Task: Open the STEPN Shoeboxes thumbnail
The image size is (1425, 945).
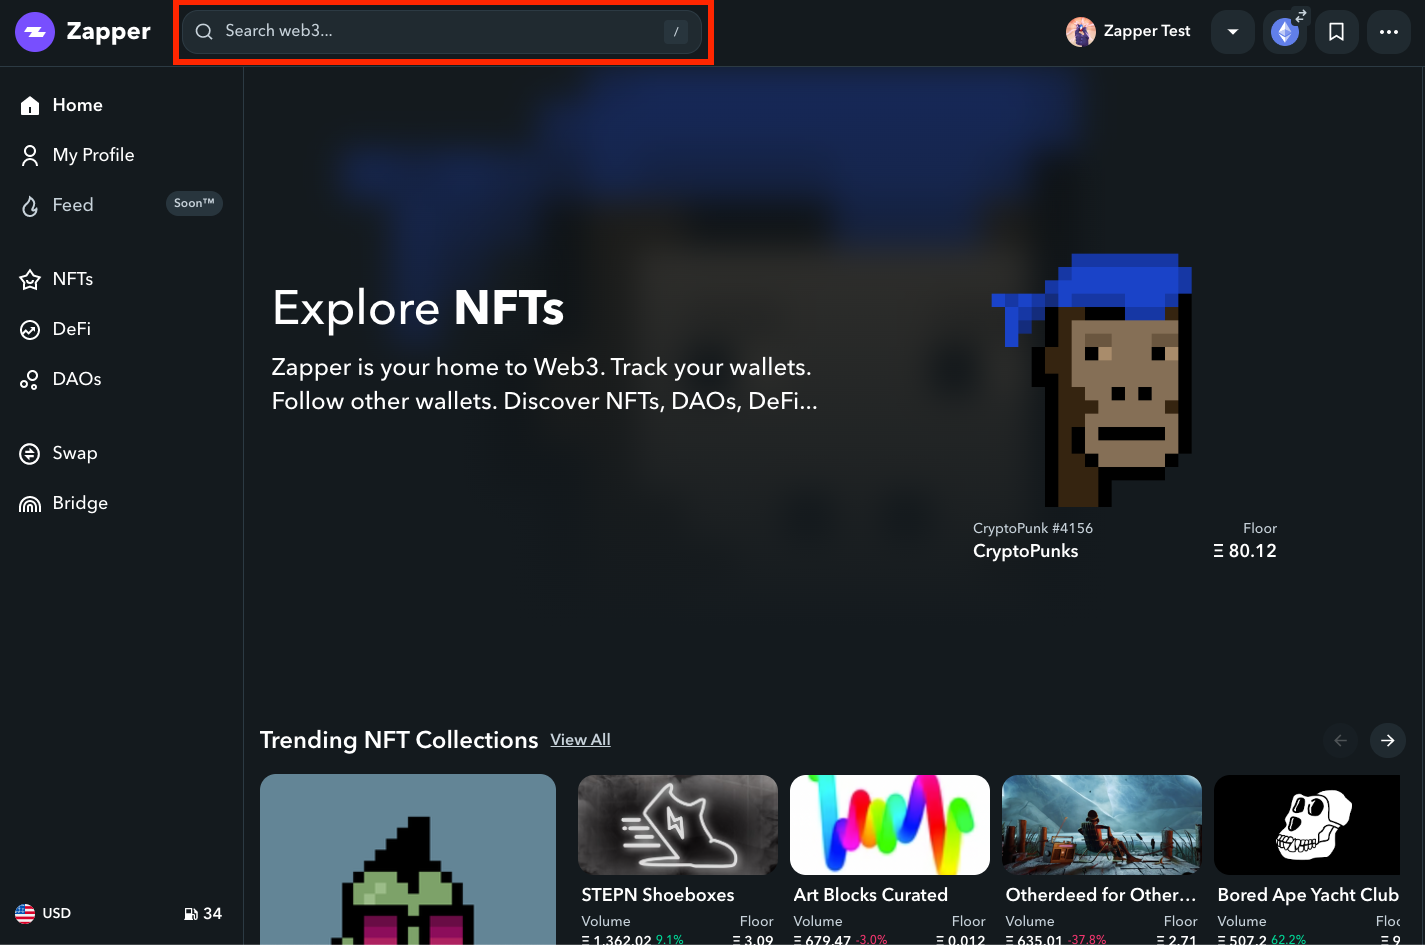Action: coord(678,825)
